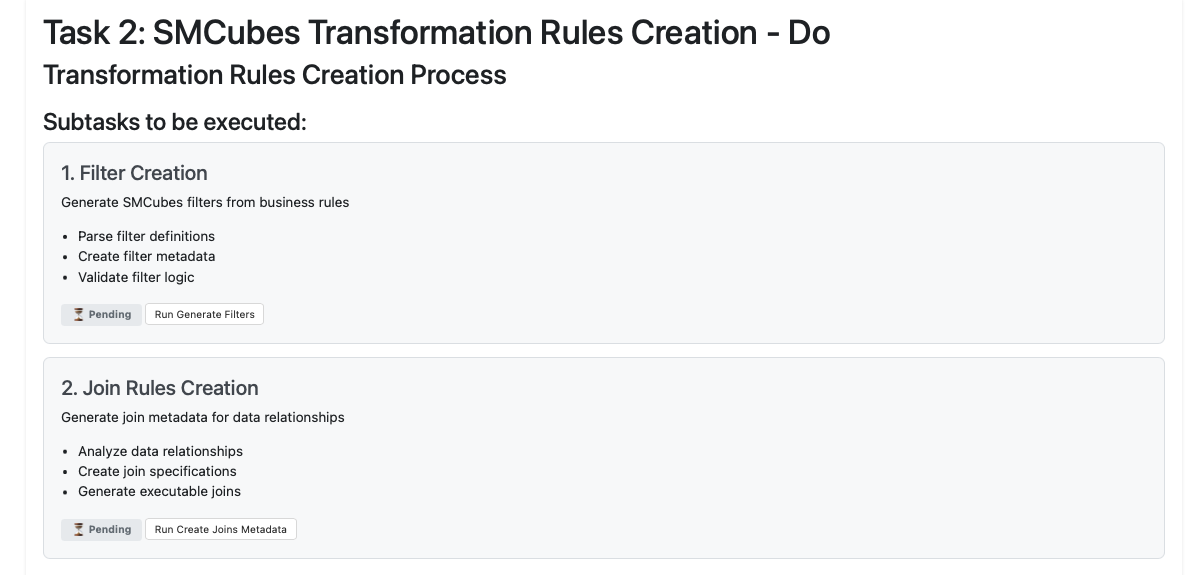Viewport: 1193px width, 575px height.
Task: Click the 'Generate executable joins' bullet item
Action: tap(159, 491)
